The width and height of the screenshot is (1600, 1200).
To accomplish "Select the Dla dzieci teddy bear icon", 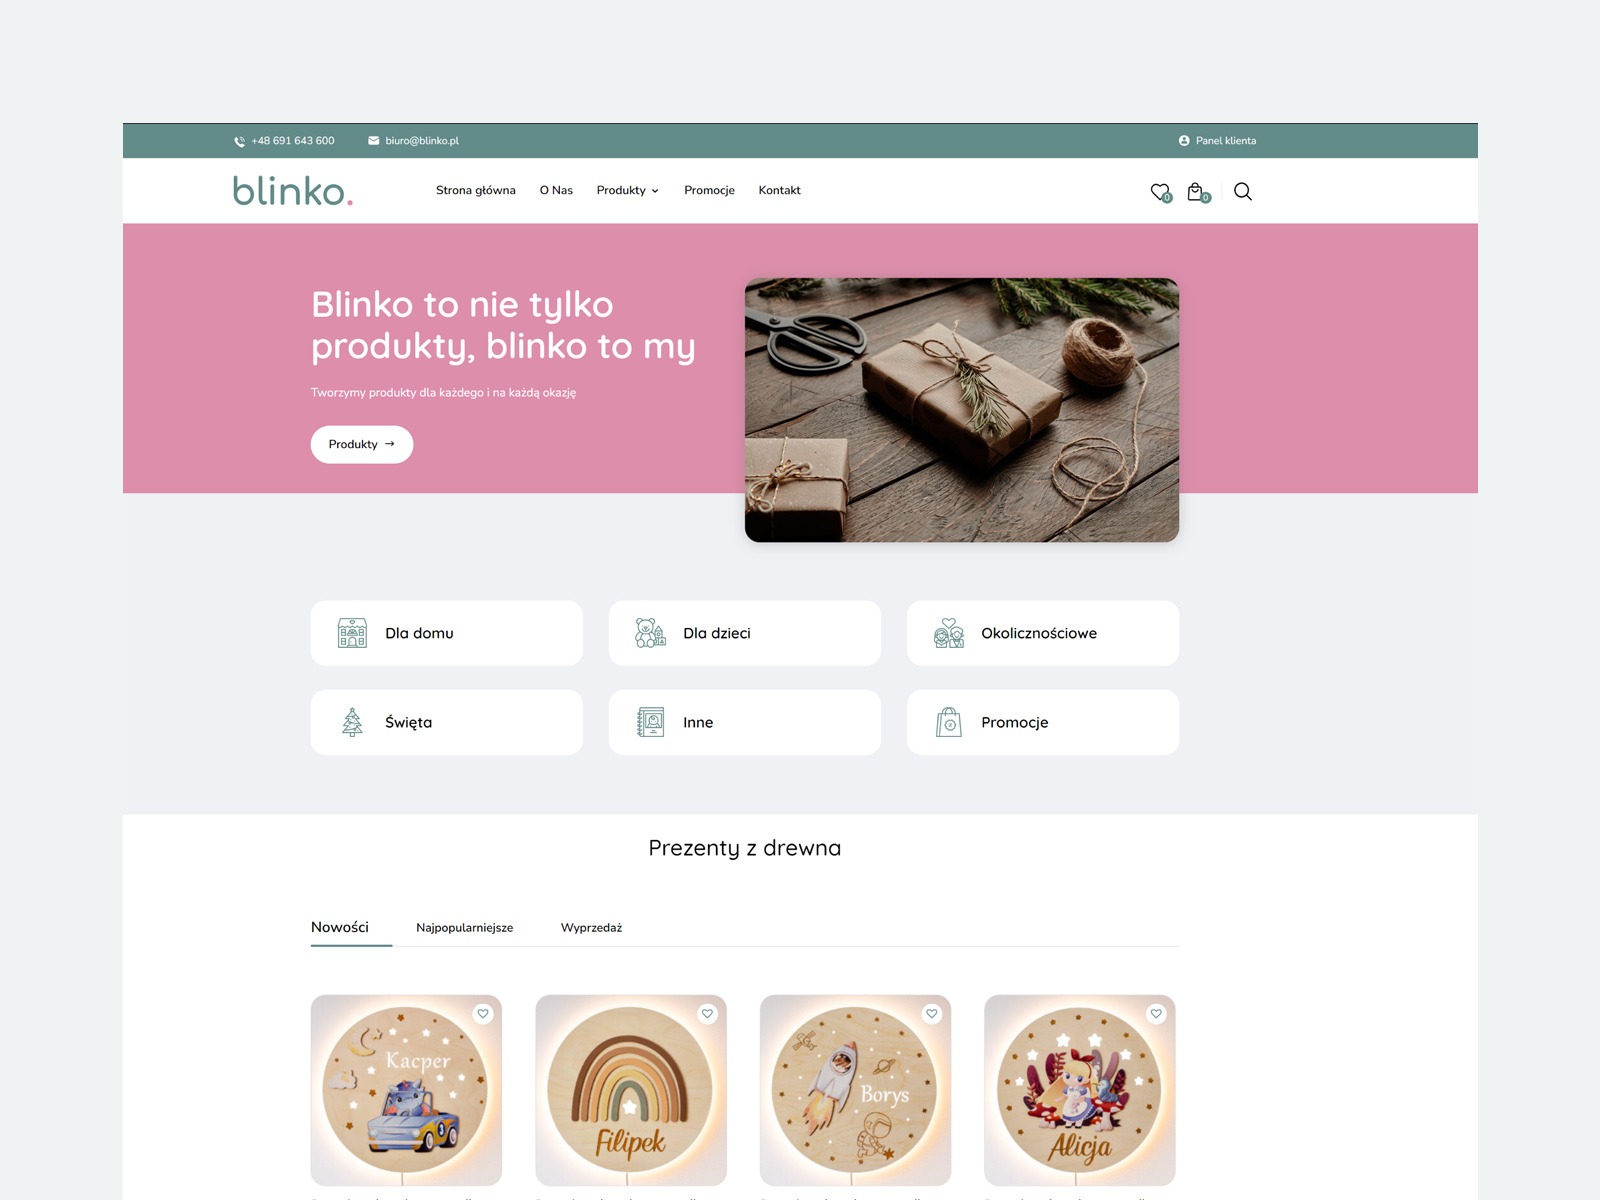I will pos(650,633).
